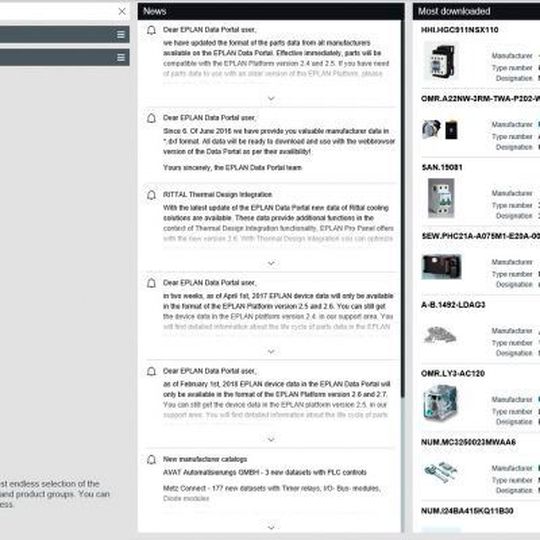The image size is (540, 540).
Task: Click the News panel header
Action: pyautogui.click(x=271, y=11)
